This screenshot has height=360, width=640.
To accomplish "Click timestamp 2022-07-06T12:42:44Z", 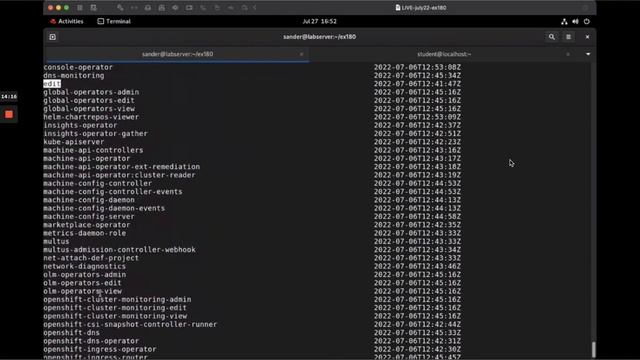I will (x=418, y=324).
